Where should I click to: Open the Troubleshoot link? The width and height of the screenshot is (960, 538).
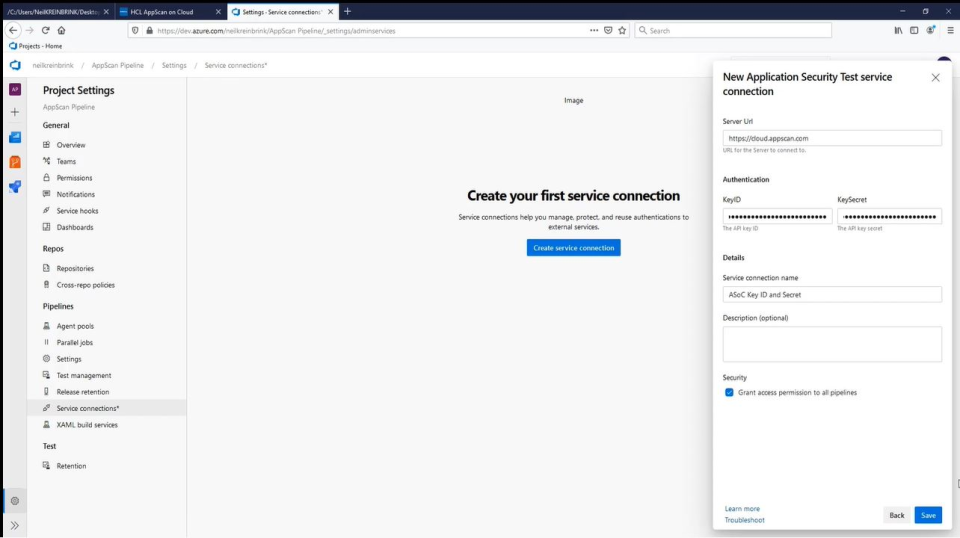click(744, 520)
